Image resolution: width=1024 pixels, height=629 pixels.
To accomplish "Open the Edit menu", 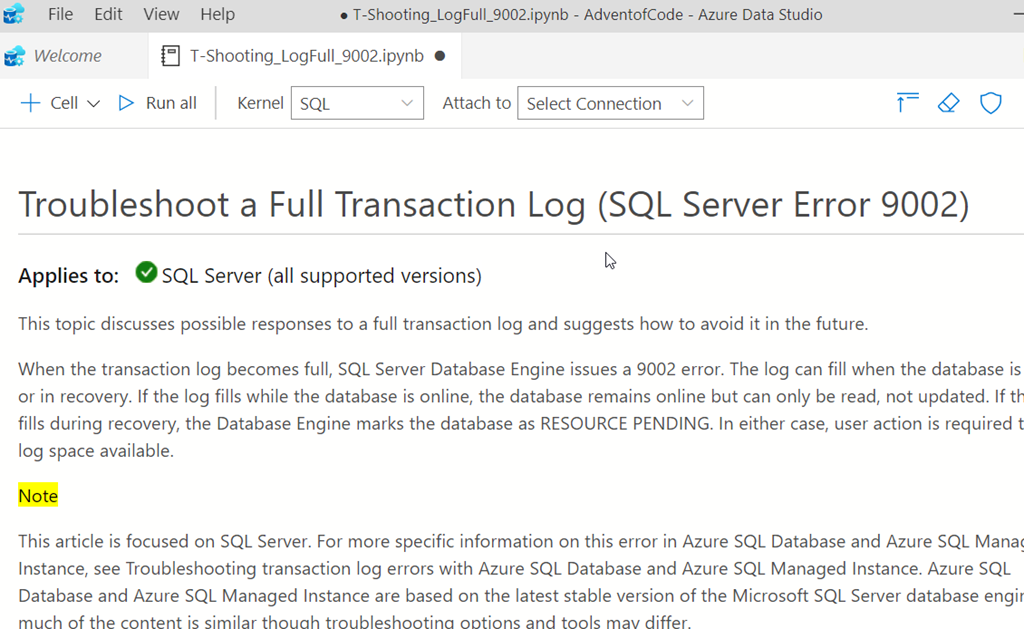I will point(108,14).
